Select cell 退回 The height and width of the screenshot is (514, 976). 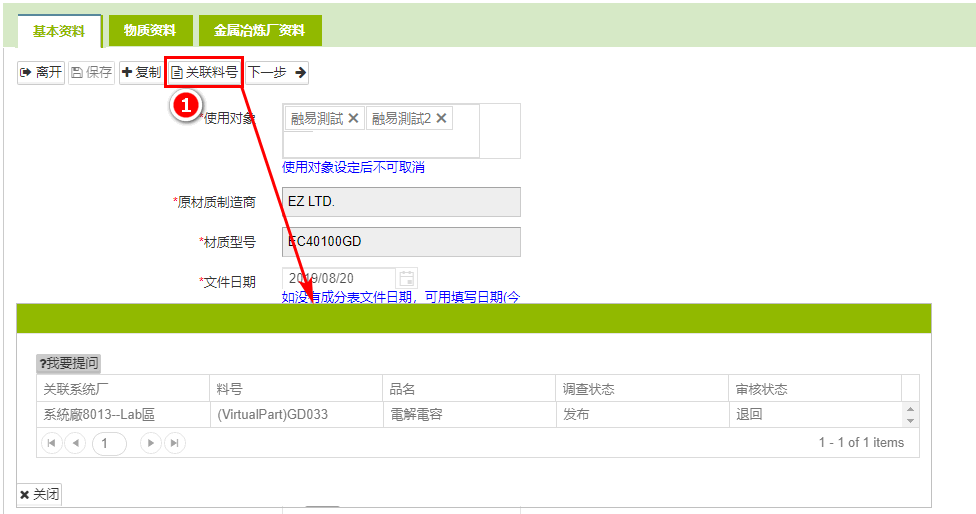815,414
